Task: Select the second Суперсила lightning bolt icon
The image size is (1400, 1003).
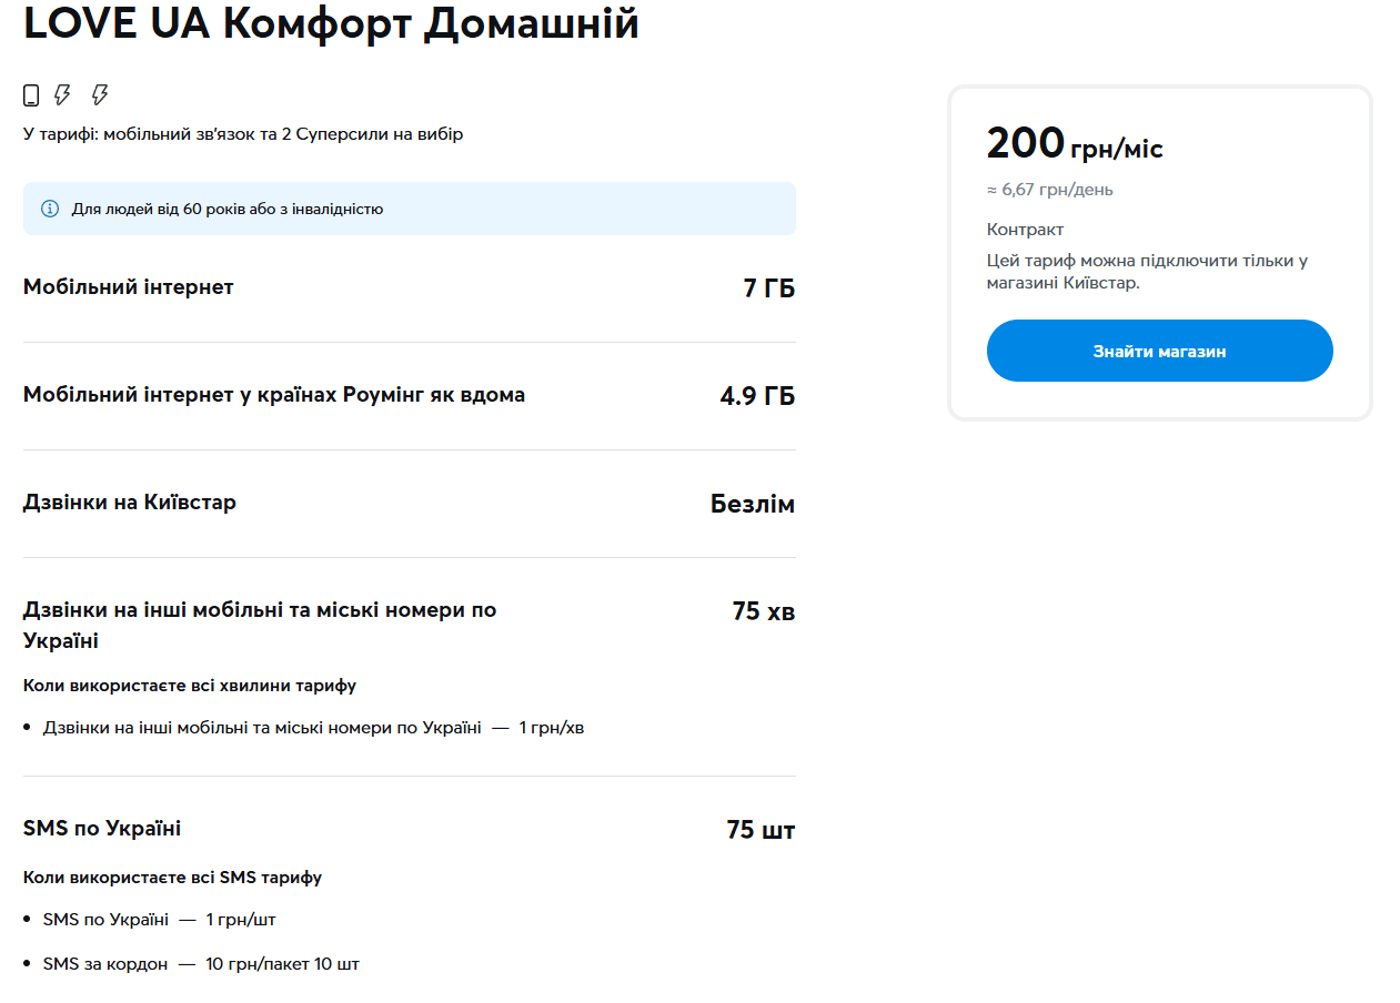Action: pyautogui.click(x=97, y=93)
